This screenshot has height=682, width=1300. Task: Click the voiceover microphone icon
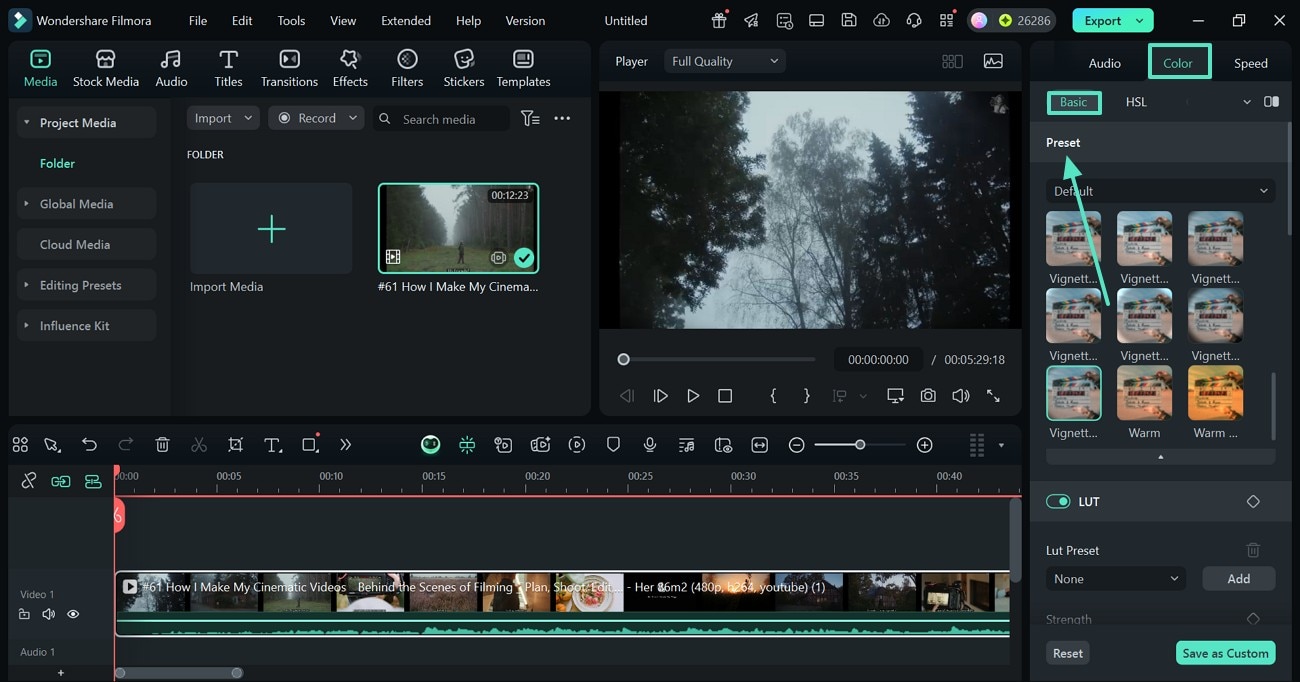pos(650,445)
